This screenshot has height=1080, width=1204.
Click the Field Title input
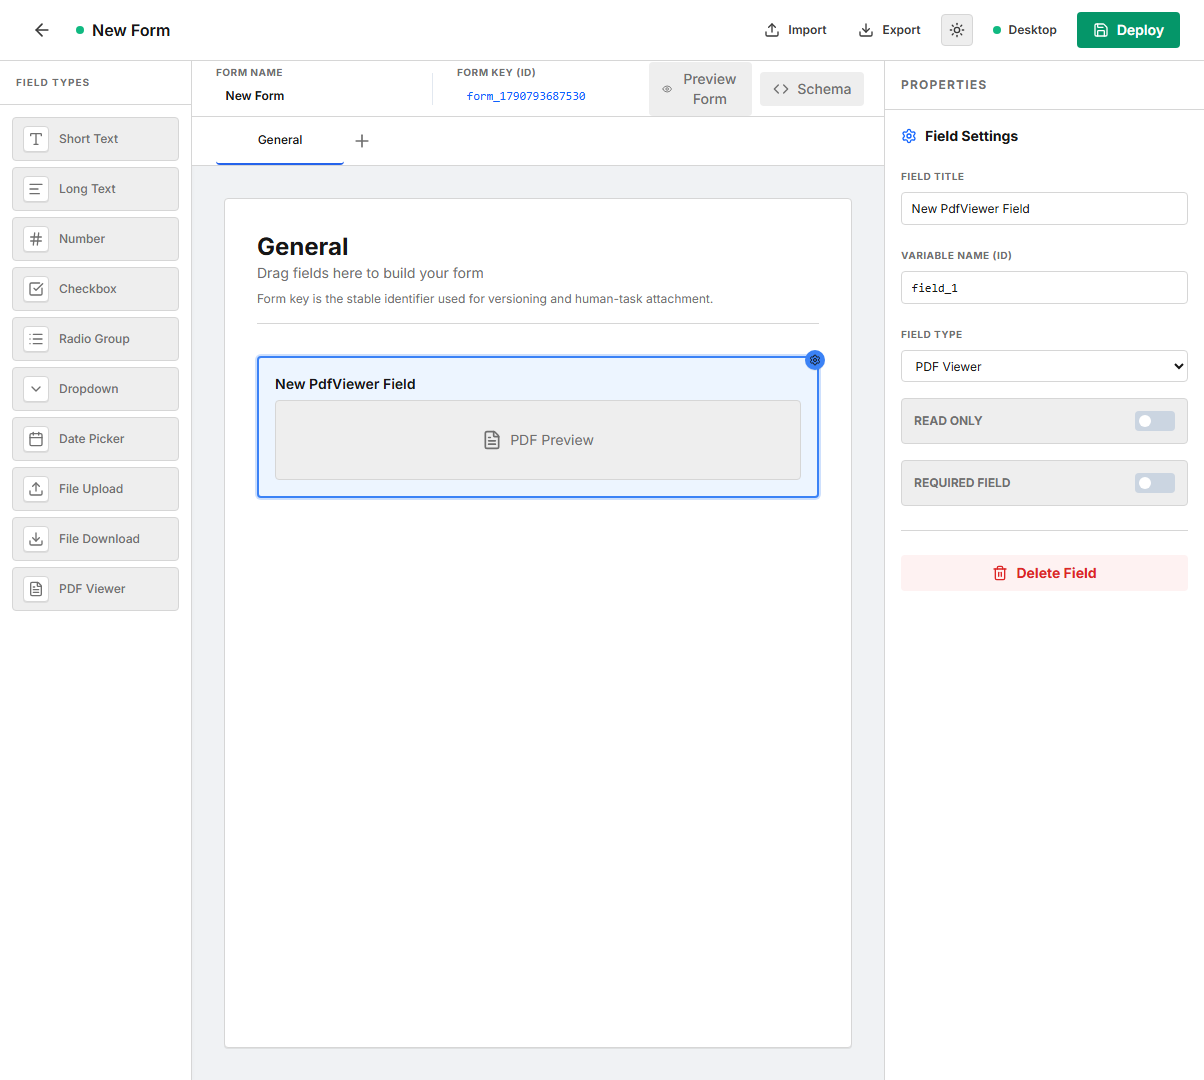pos(1044,209)
